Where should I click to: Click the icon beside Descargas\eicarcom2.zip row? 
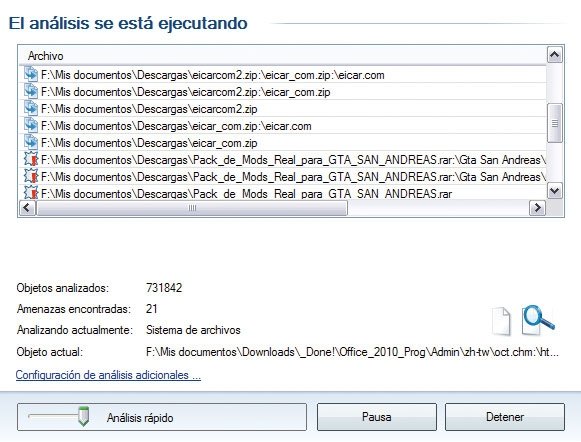point(31,109)
